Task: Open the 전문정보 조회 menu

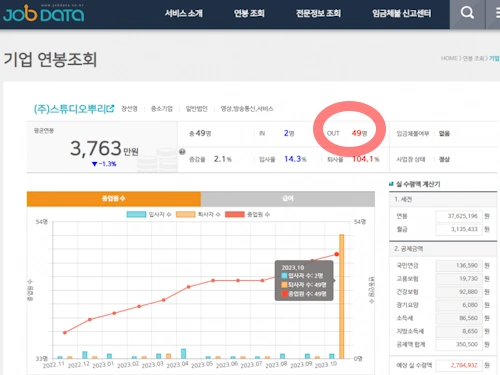Action: tap(318, 13)
